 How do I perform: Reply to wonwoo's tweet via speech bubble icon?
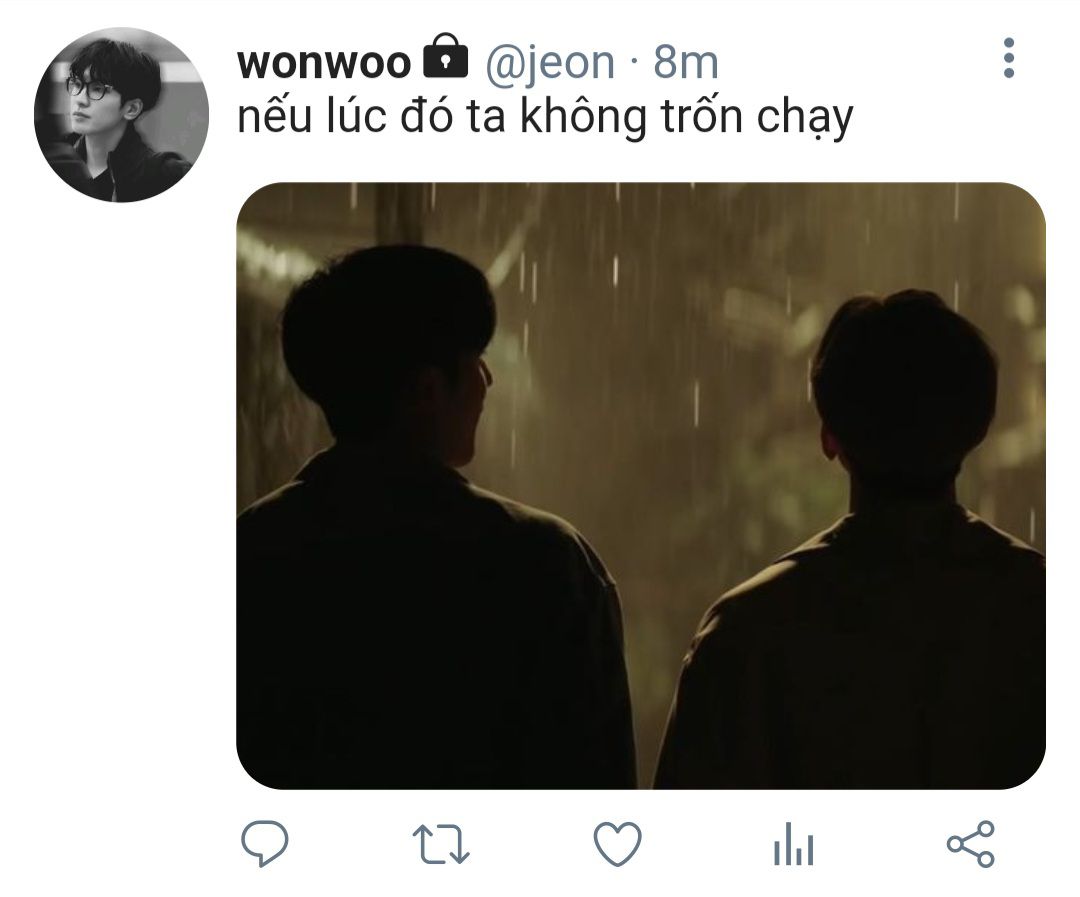264,843
